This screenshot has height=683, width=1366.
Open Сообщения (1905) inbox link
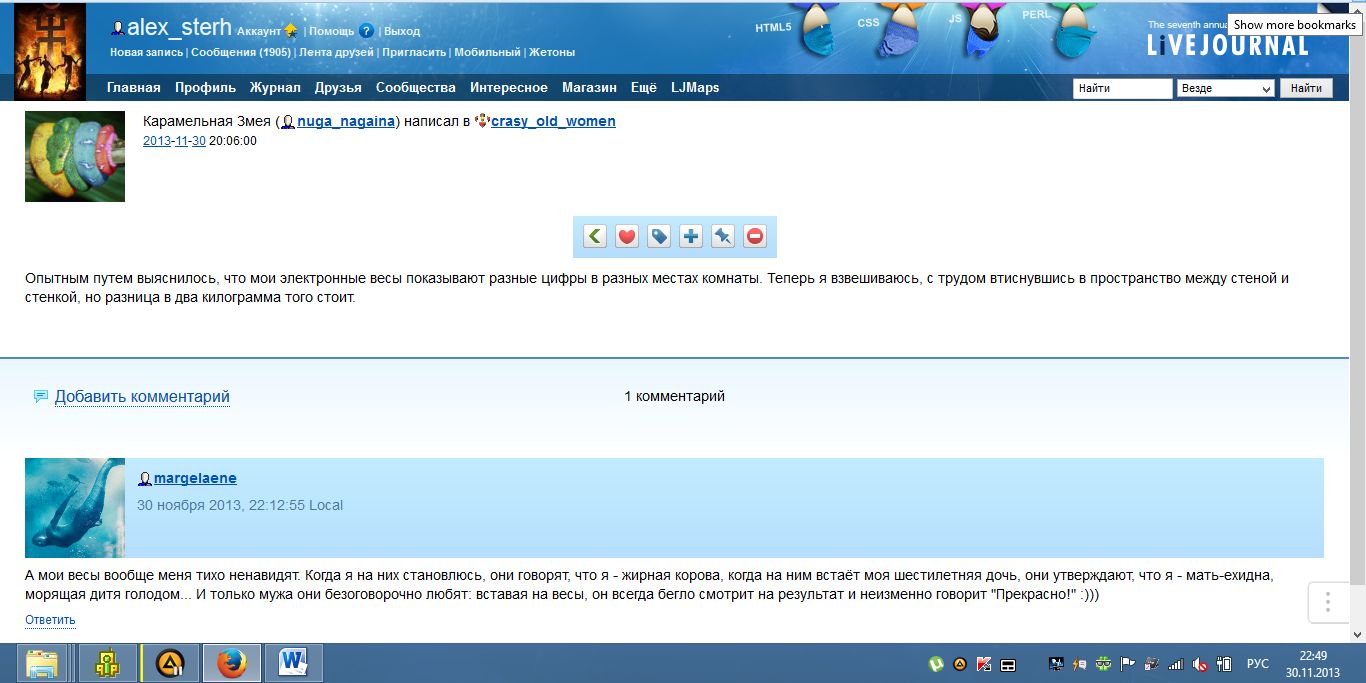pos(240,52)
